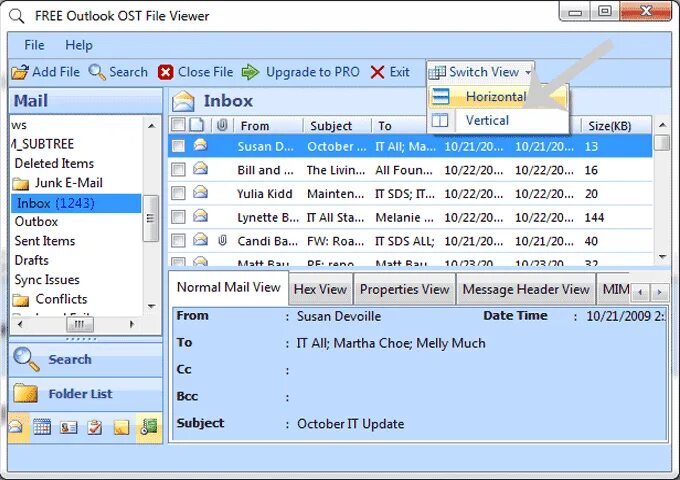This screenshot has width=680, height=480.
Task: Click the tab strip scroll right arrow
Action: point(660,292)
